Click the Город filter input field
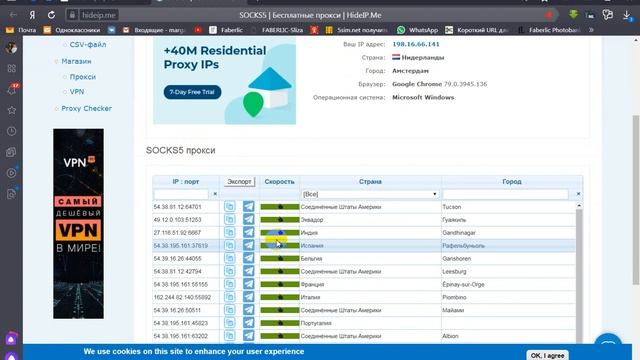 (x=506, y=194)
